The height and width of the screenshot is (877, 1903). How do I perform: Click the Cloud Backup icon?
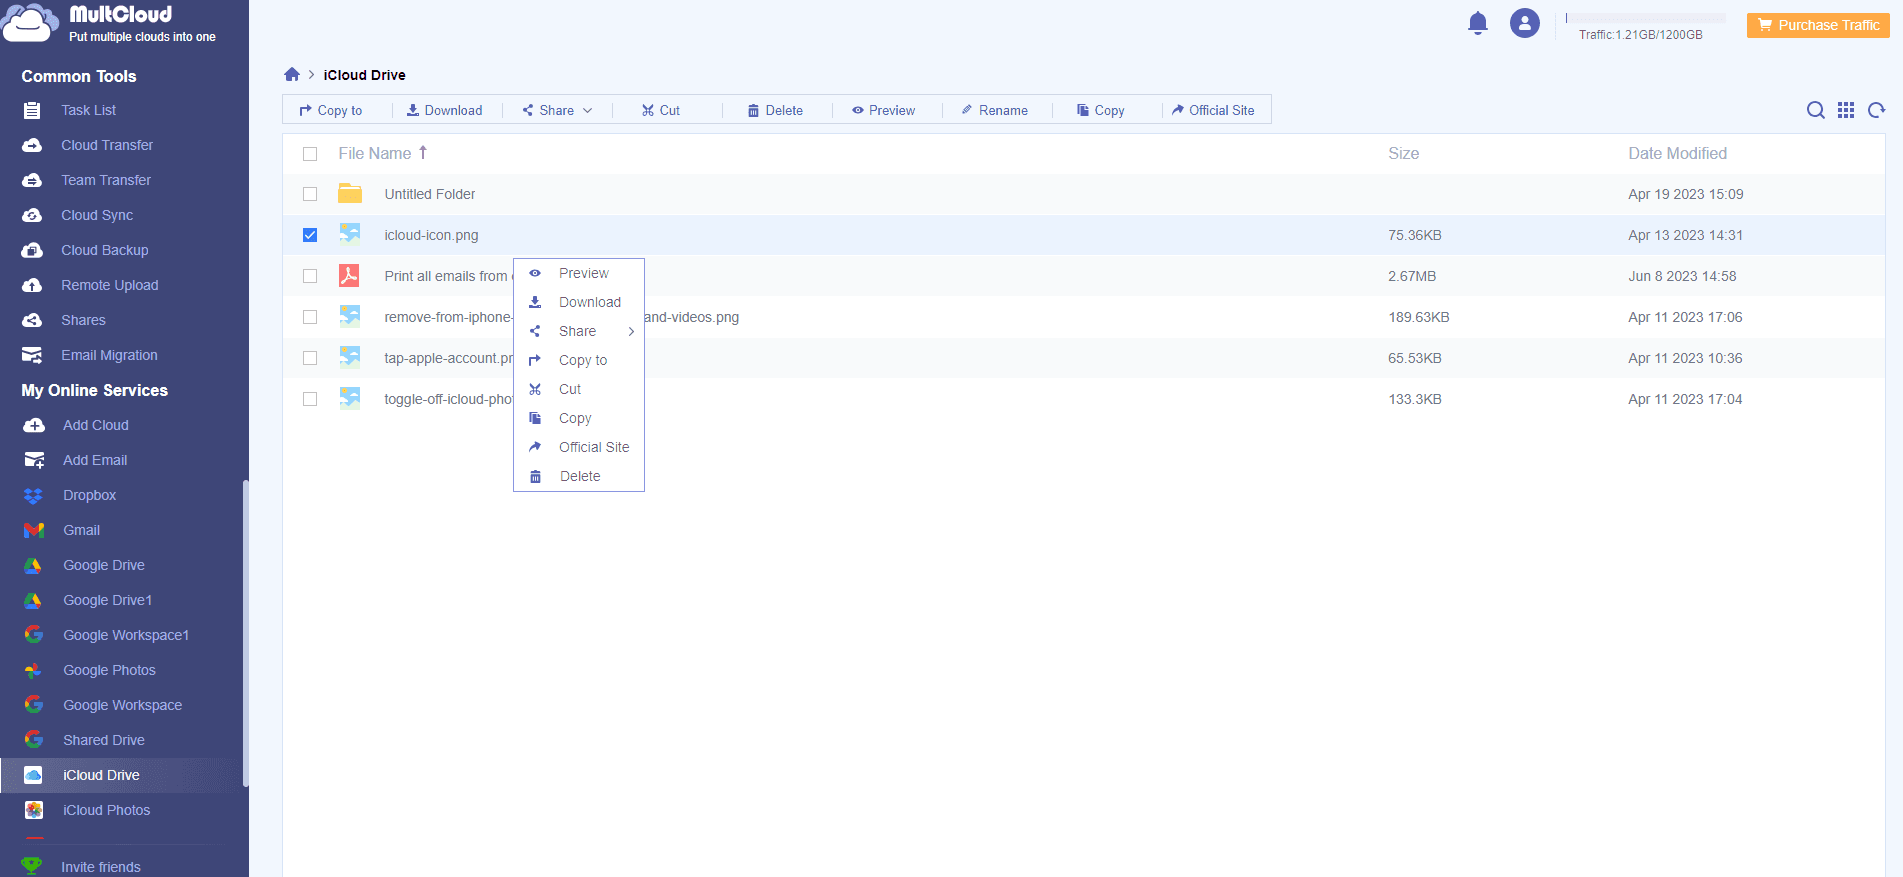pos(32,250)
